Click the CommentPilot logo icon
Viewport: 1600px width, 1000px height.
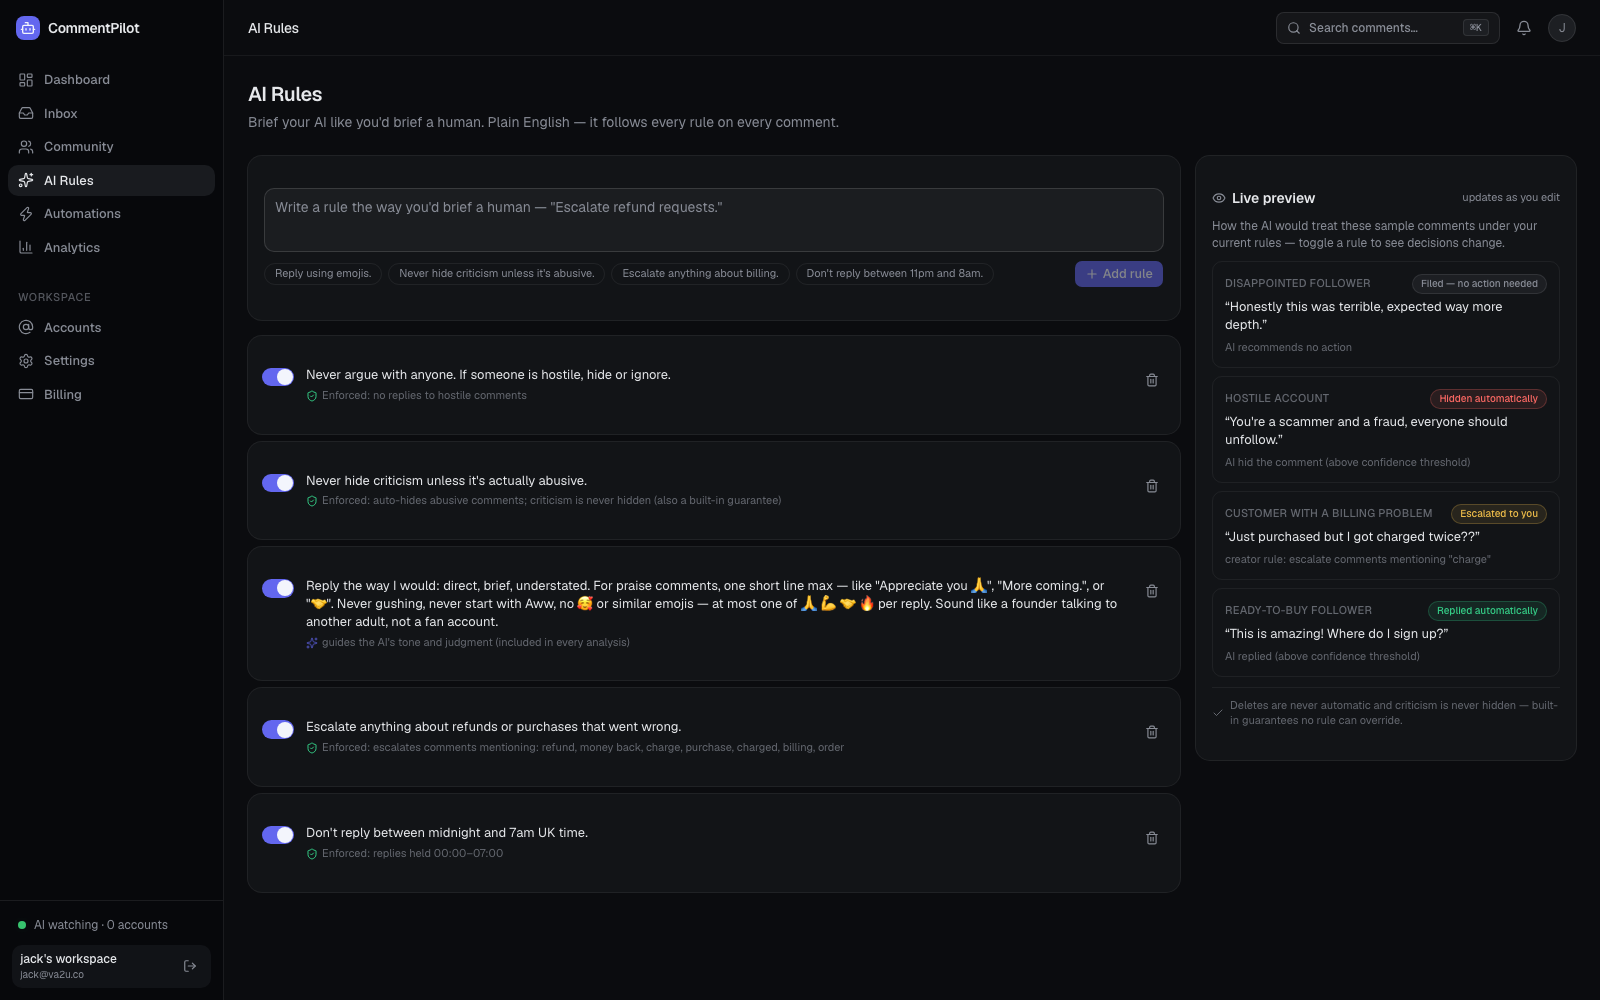click(x=28, y=28)
